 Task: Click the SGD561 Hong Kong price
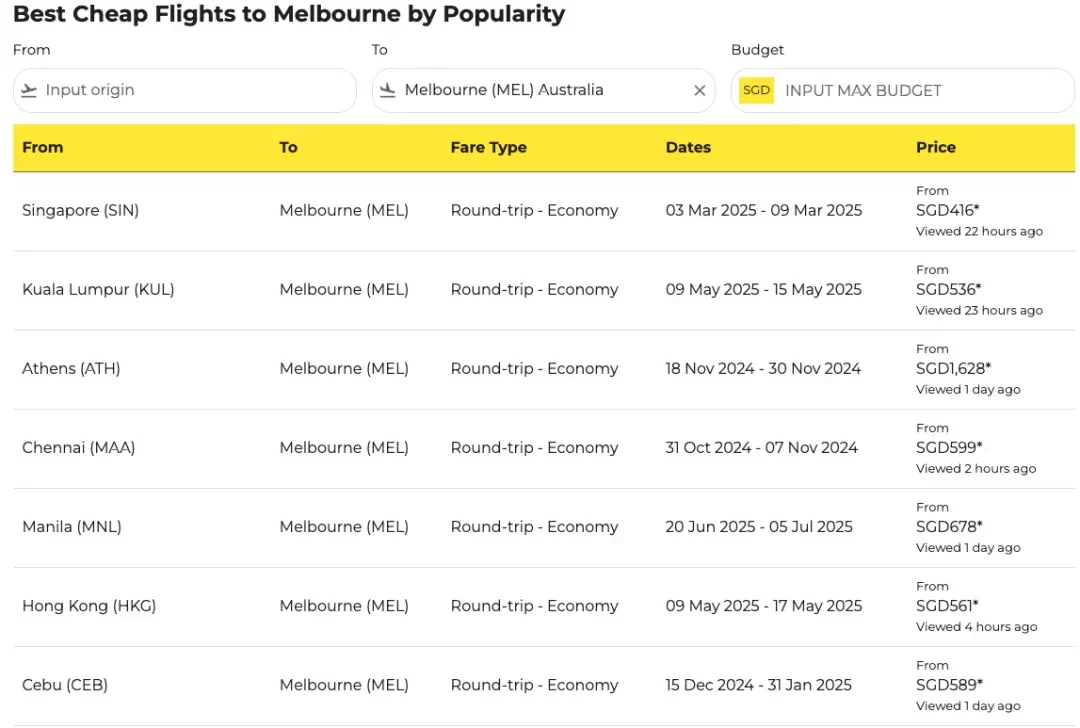946,605
